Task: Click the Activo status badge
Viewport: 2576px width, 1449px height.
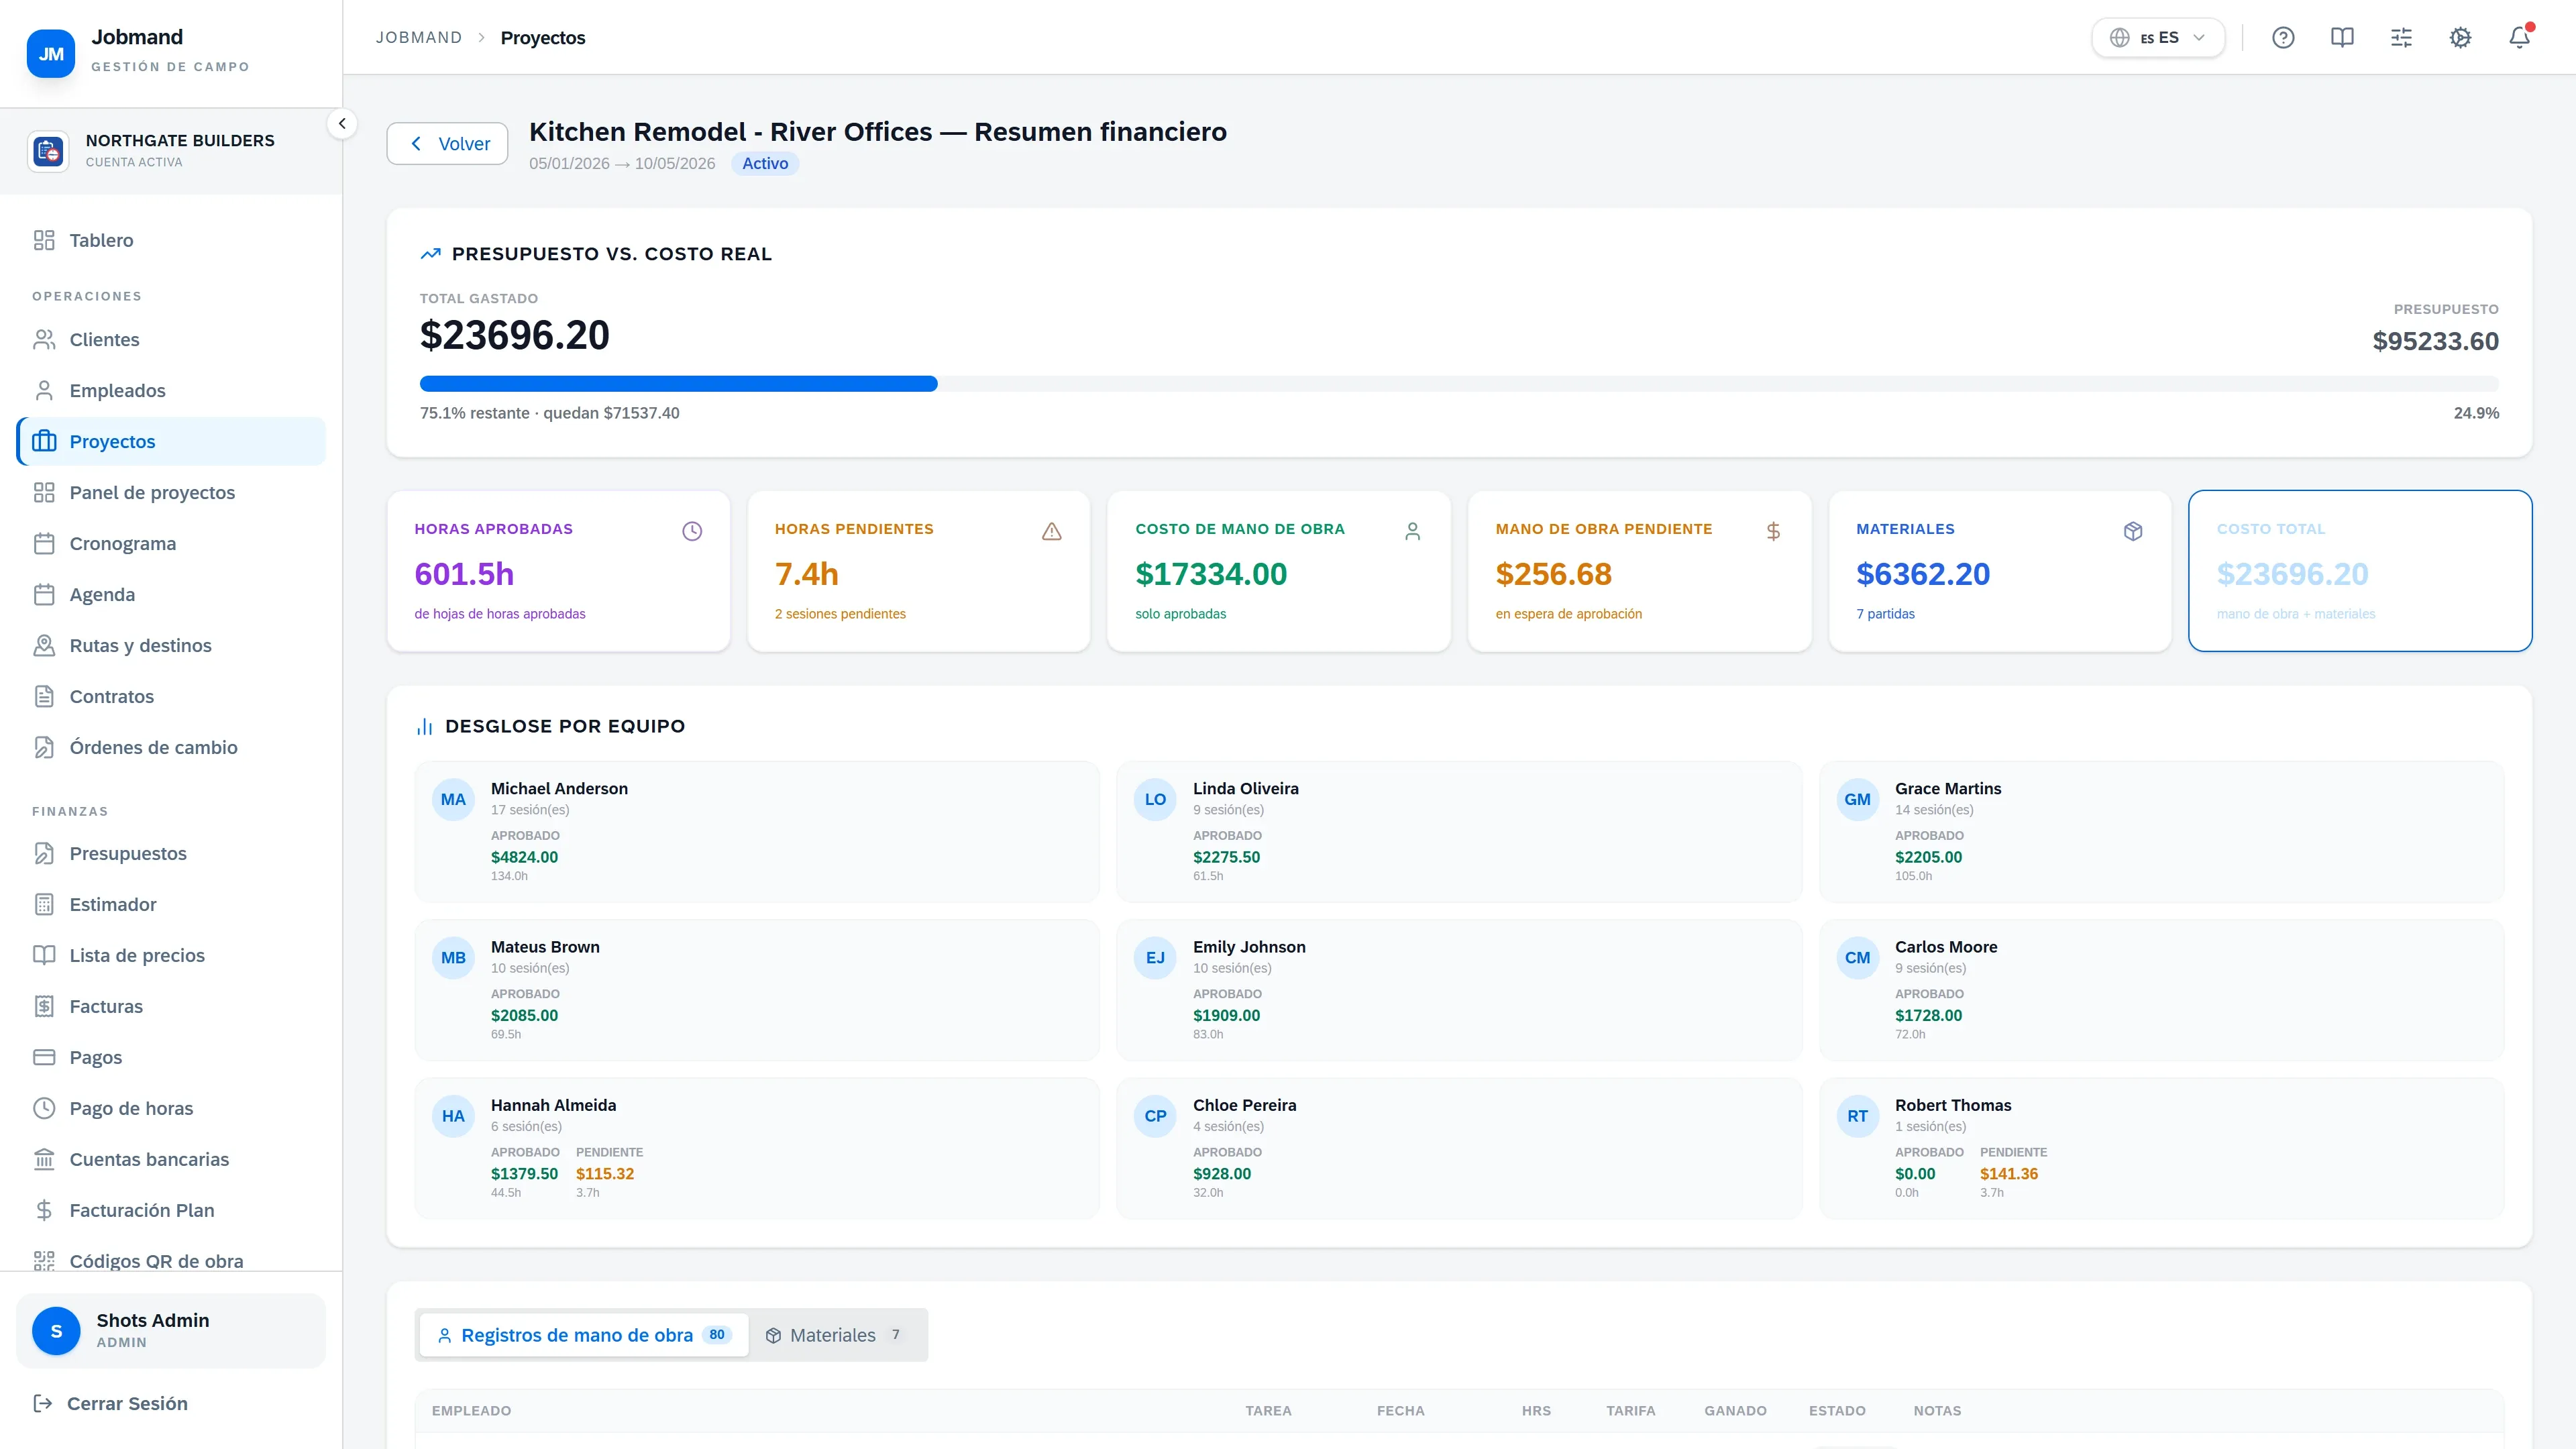Action: coord(765,164)
